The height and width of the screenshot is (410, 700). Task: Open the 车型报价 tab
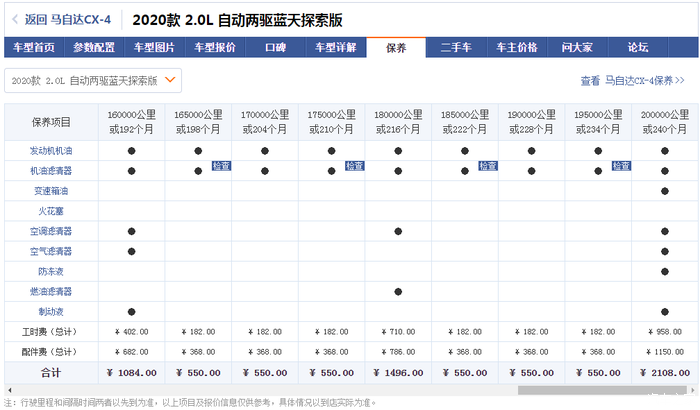click(214, 47)
